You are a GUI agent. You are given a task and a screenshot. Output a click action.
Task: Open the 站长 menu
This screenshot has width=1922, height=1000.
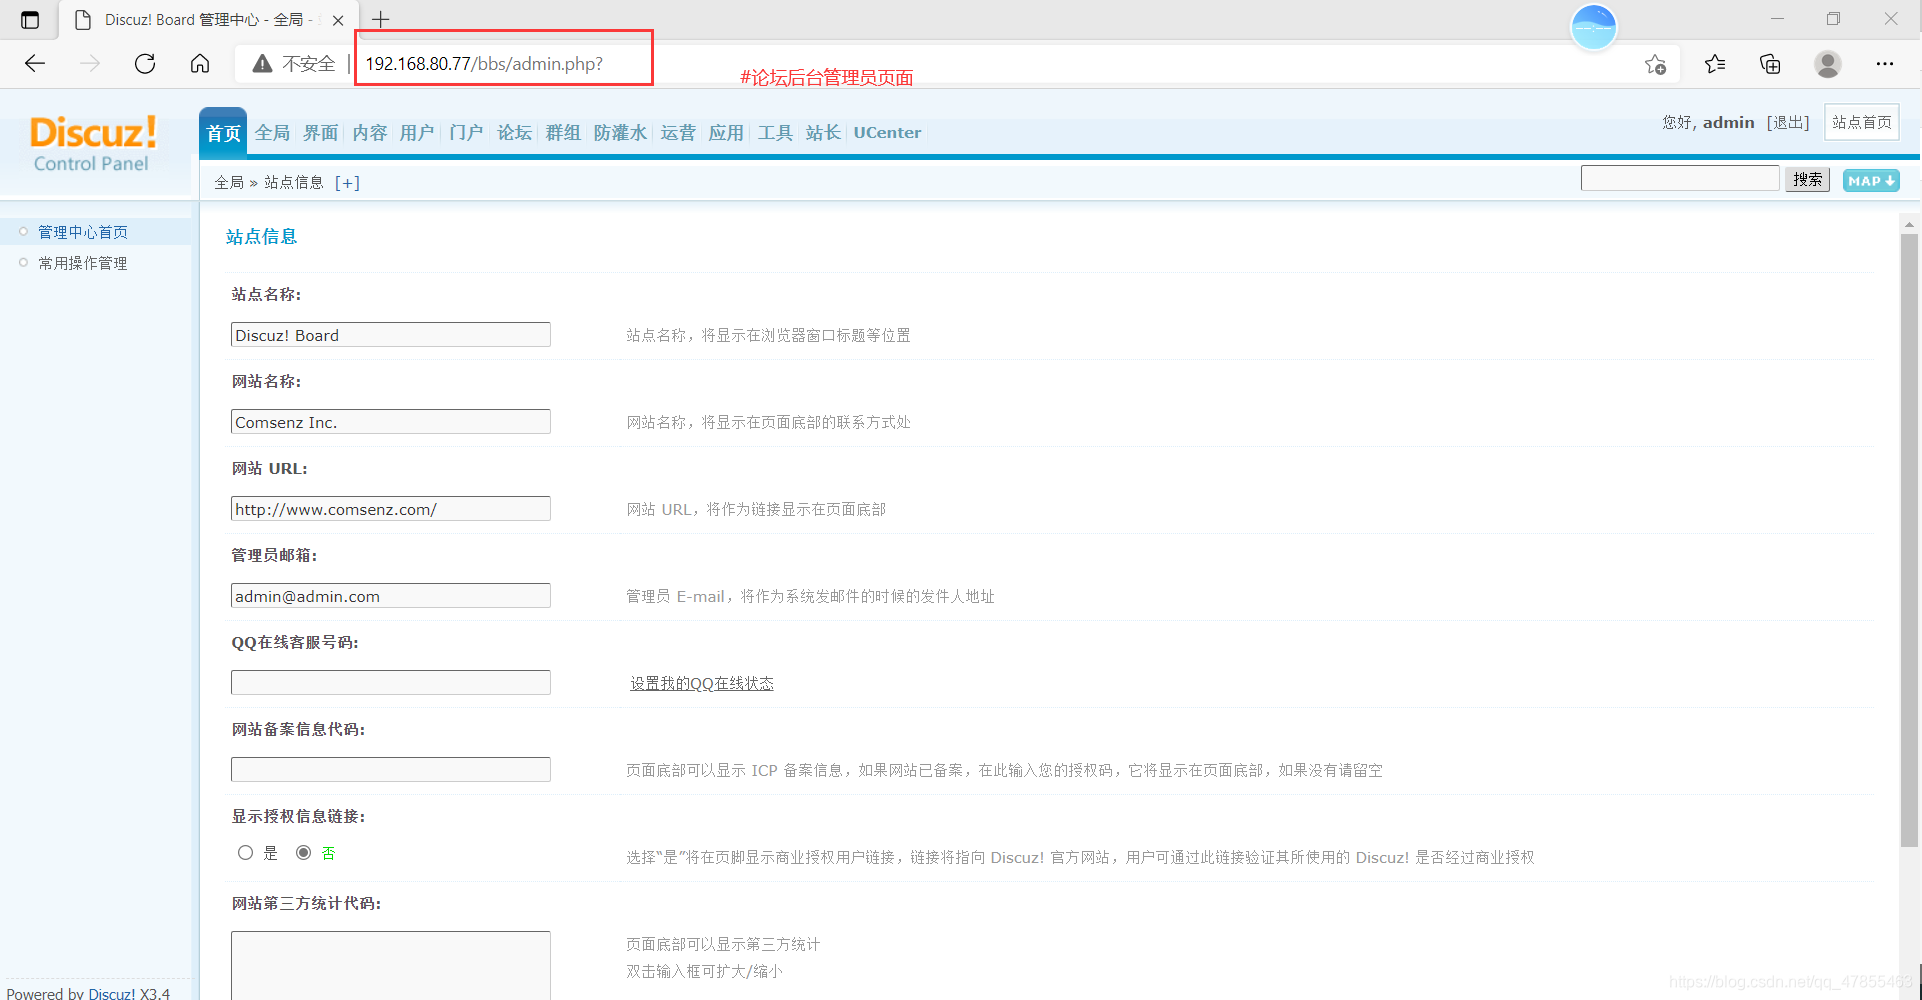tap(823, 133)
